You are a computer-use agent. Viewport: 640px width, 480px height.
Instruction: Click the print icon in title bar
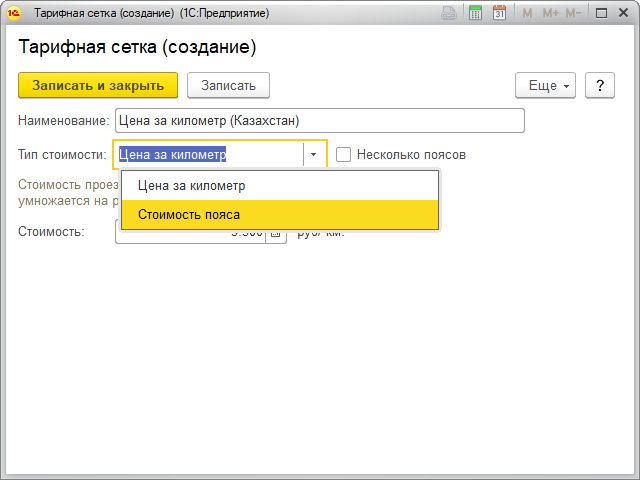coord(452,14)
